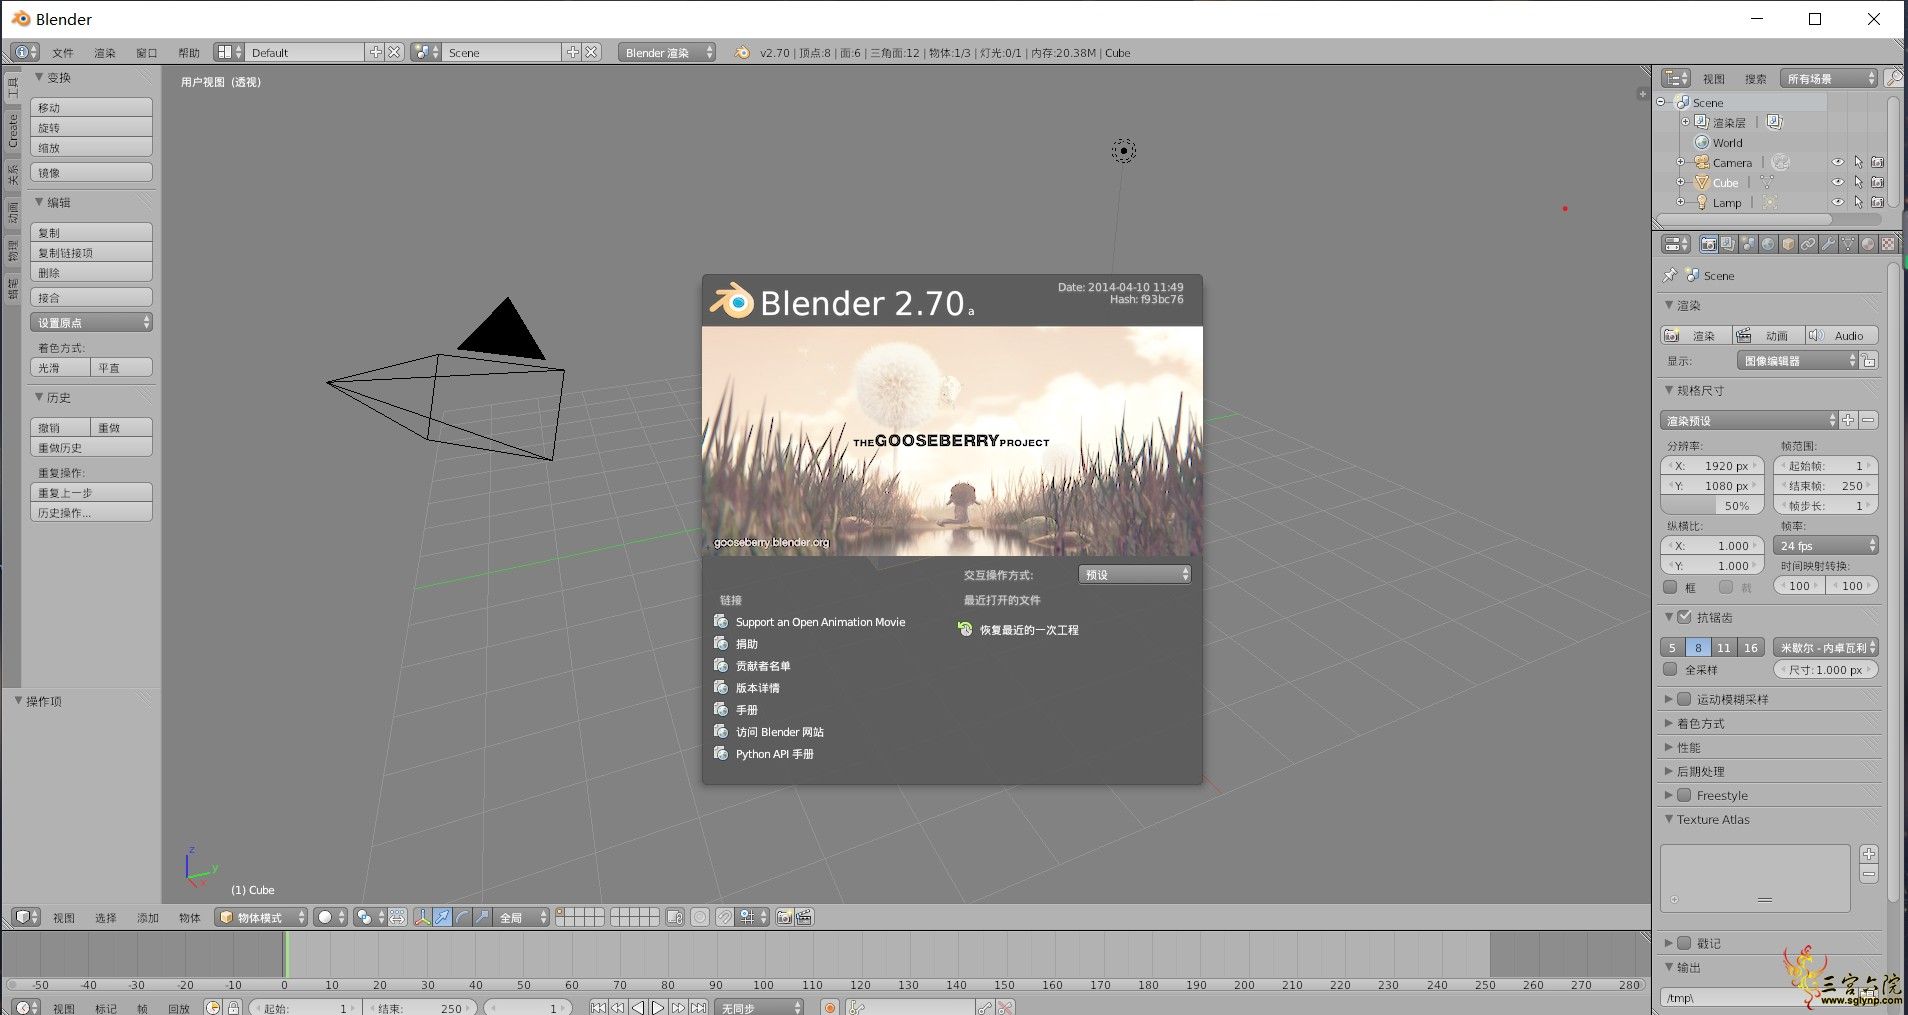Toggle the anti-aliasing 抗锯齿 checkbox
This screenshot has height=1015, width=1908.
[1685, 617]
